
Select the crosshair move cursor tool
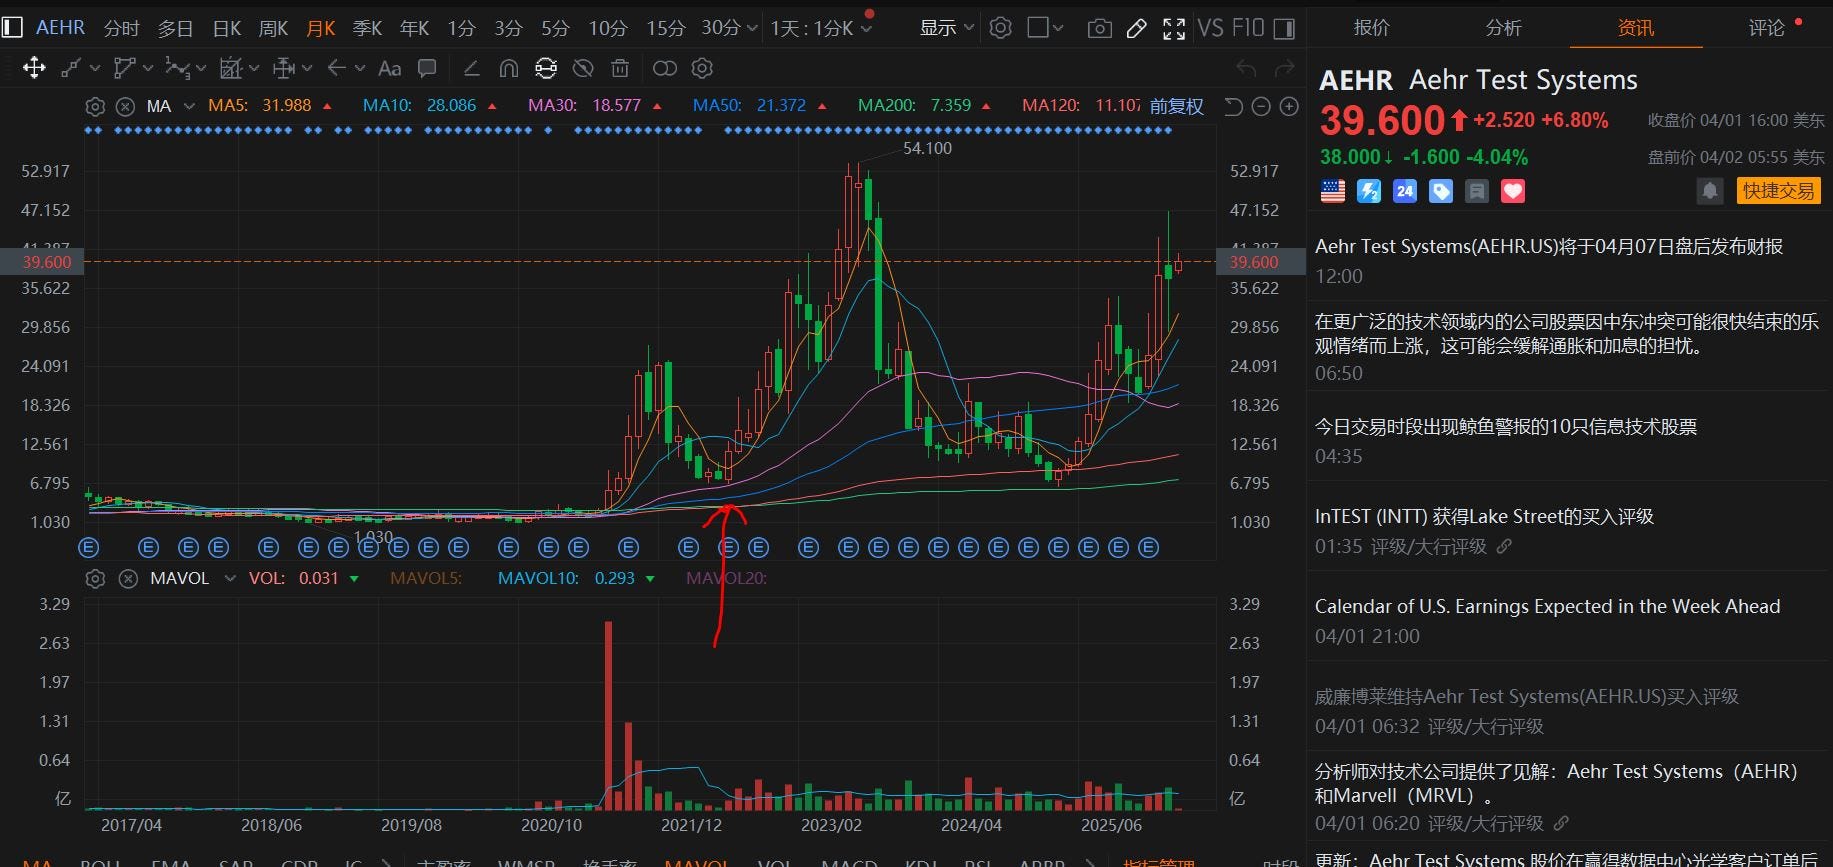pyautogui.click(x=34, y=68)
